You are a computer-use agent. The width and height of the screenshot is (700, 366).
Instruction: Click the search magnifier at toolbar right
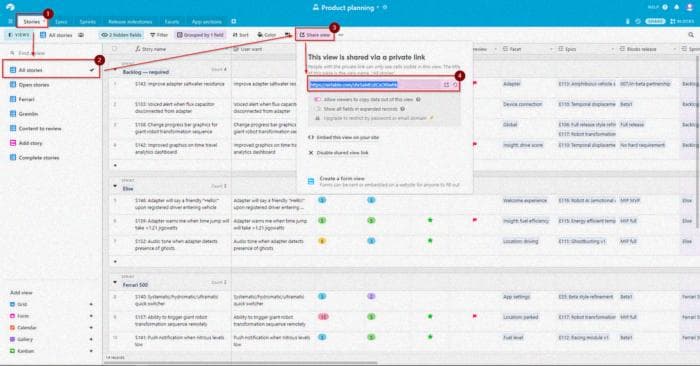pyautogui.click(x=691, y=35)
